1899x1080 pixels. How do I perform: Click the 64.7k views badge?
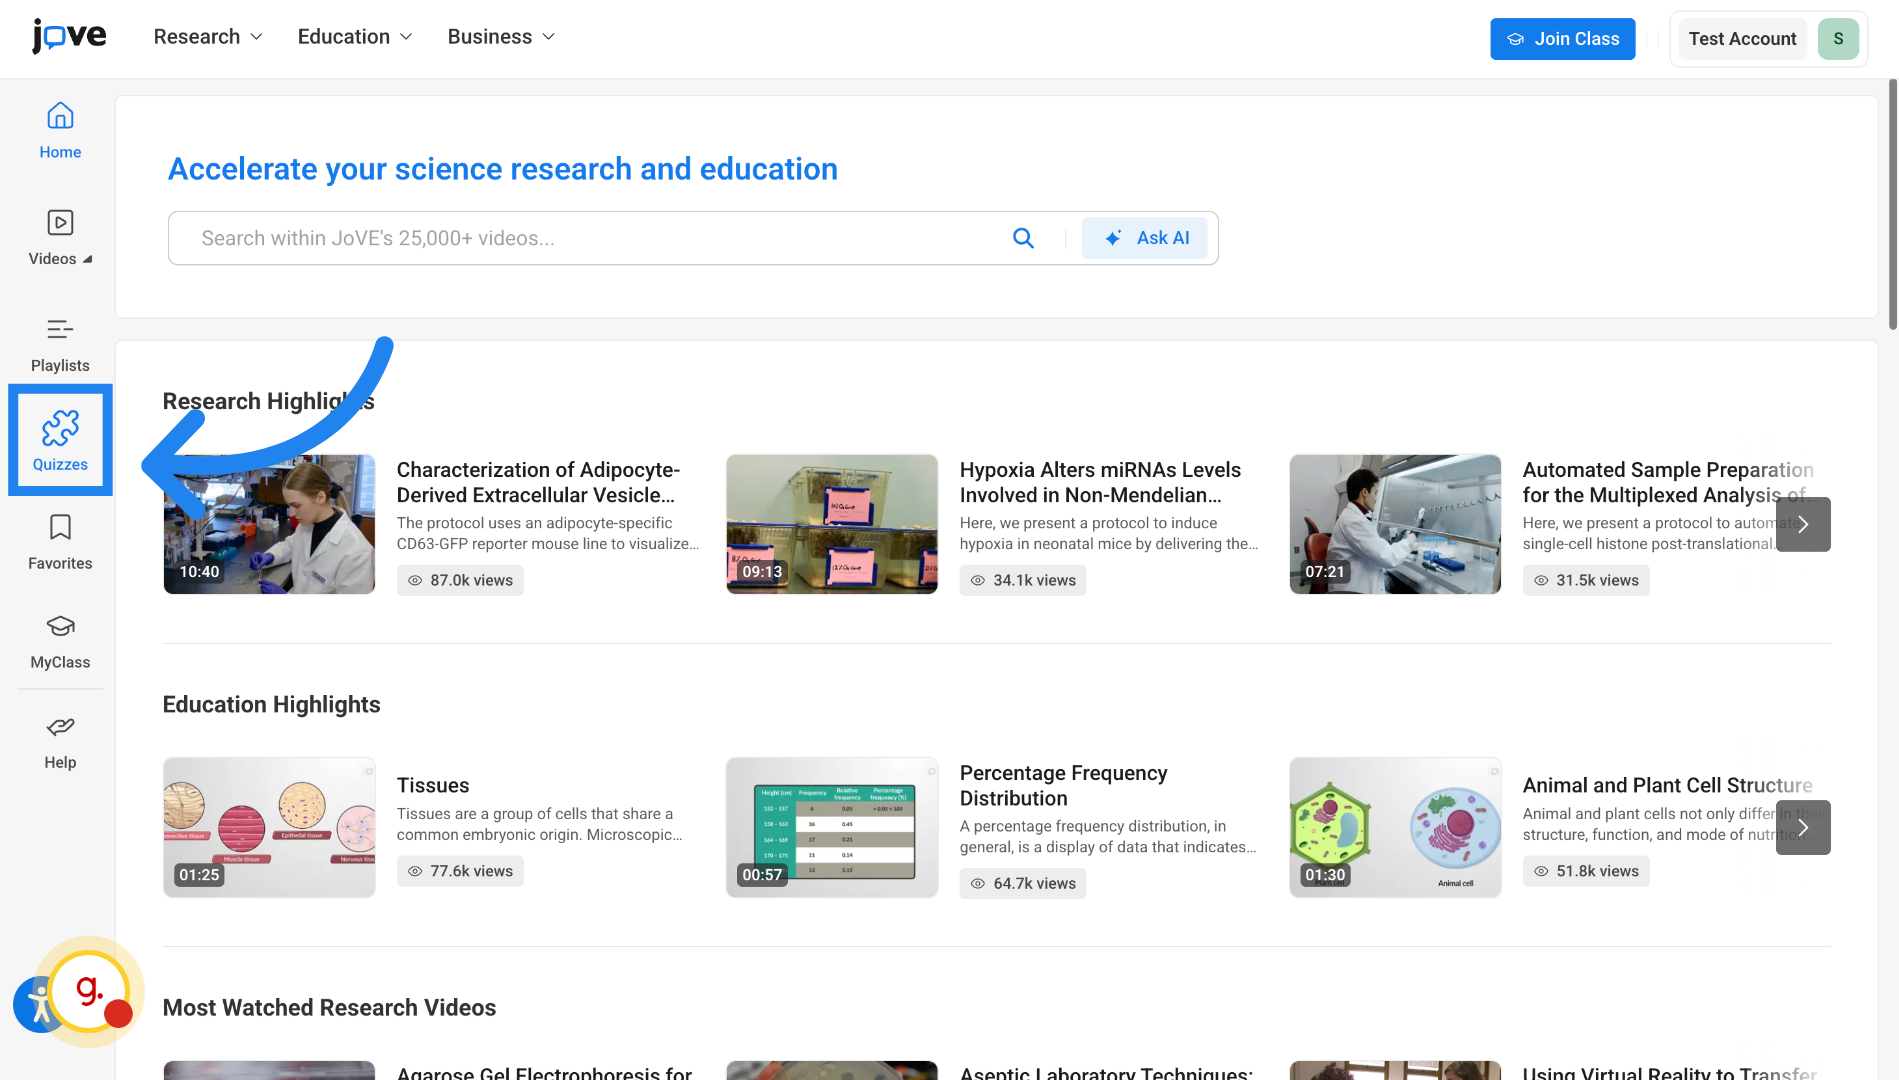click(1023, 883)
